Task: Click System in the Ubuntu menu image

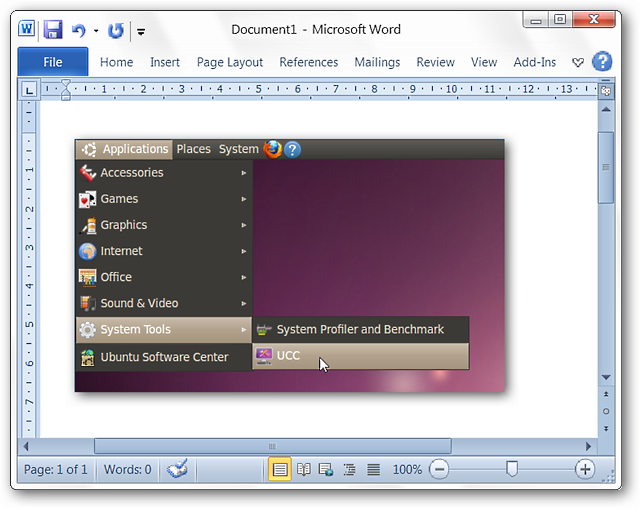Action: pos(239,149)
